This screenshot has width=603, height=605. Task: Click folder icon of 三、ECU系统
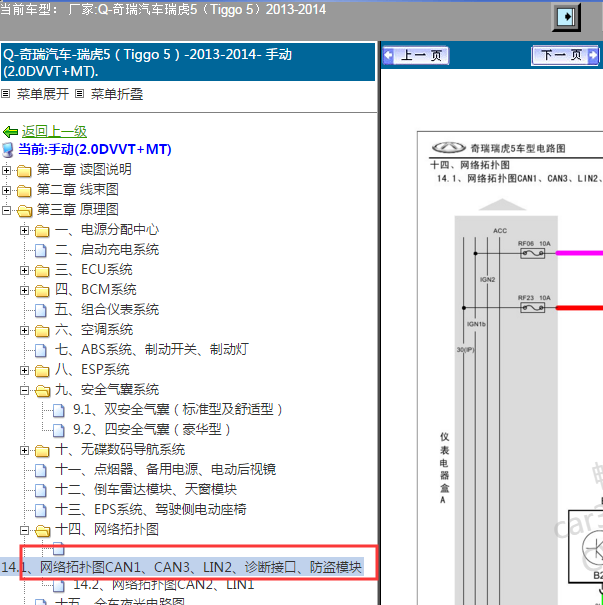(x=42, y=271)
